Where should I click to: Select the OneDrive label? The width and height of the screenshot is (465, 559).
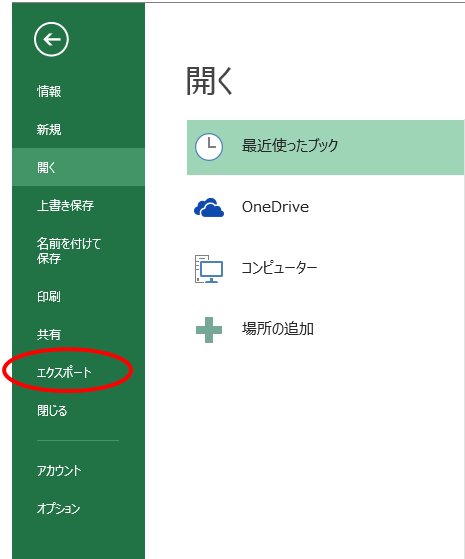coord(275,207)
